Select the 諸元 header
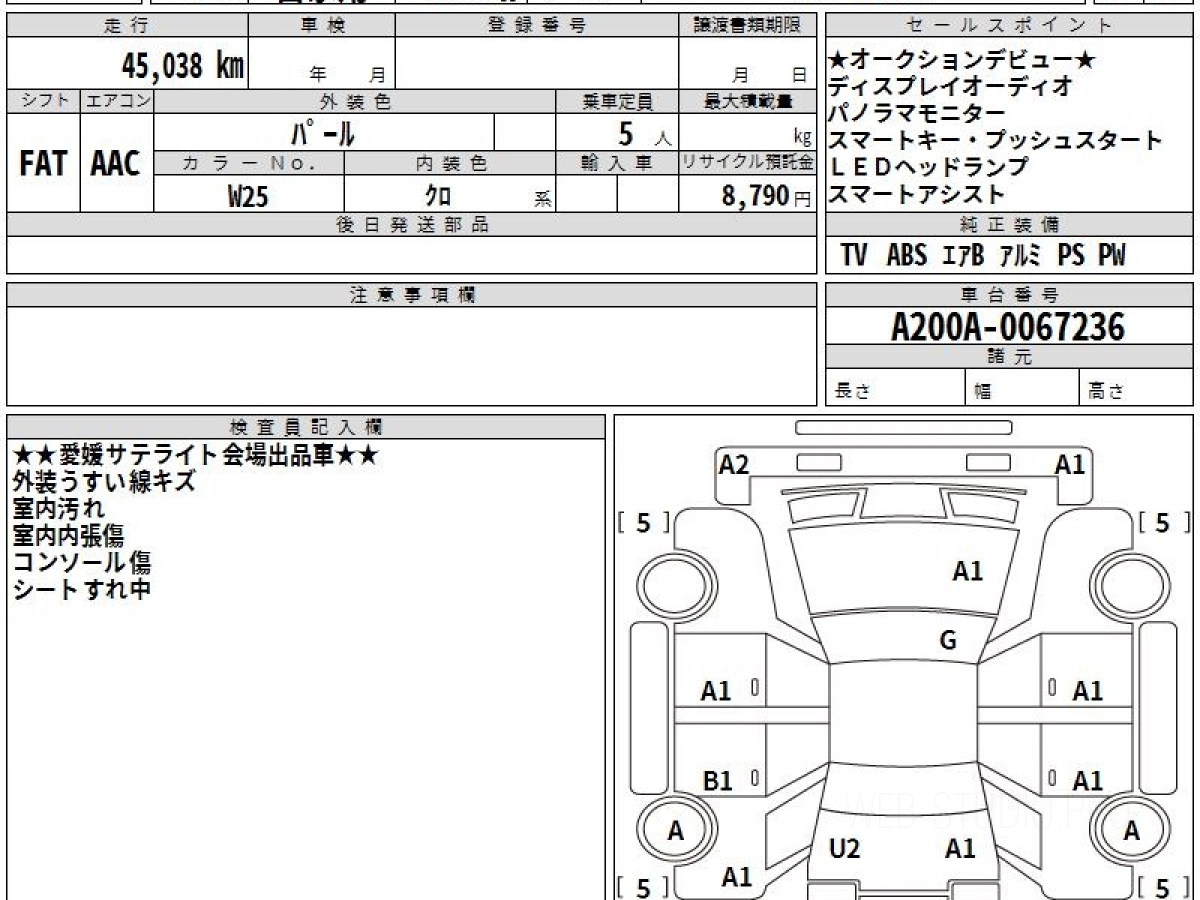This screenshot has height=900, width=1200. click(x=1009, y=357)
